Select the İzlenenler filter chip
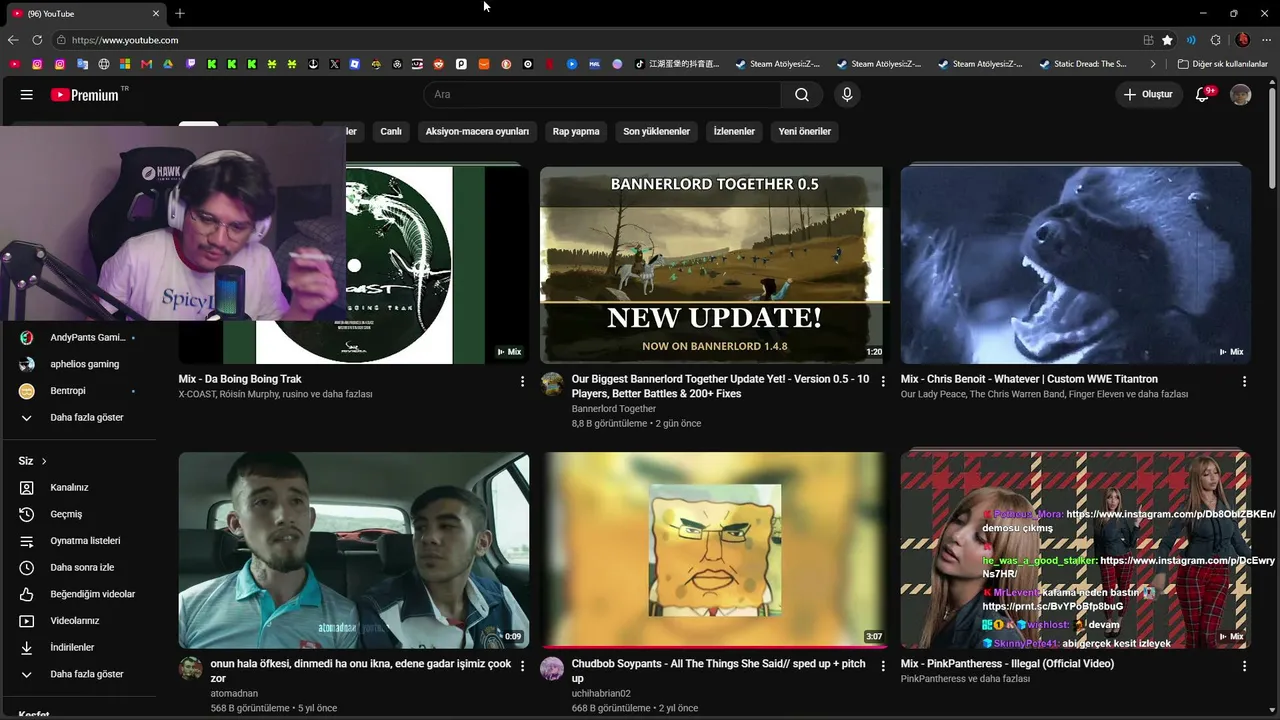 click(x=734, y=131)
